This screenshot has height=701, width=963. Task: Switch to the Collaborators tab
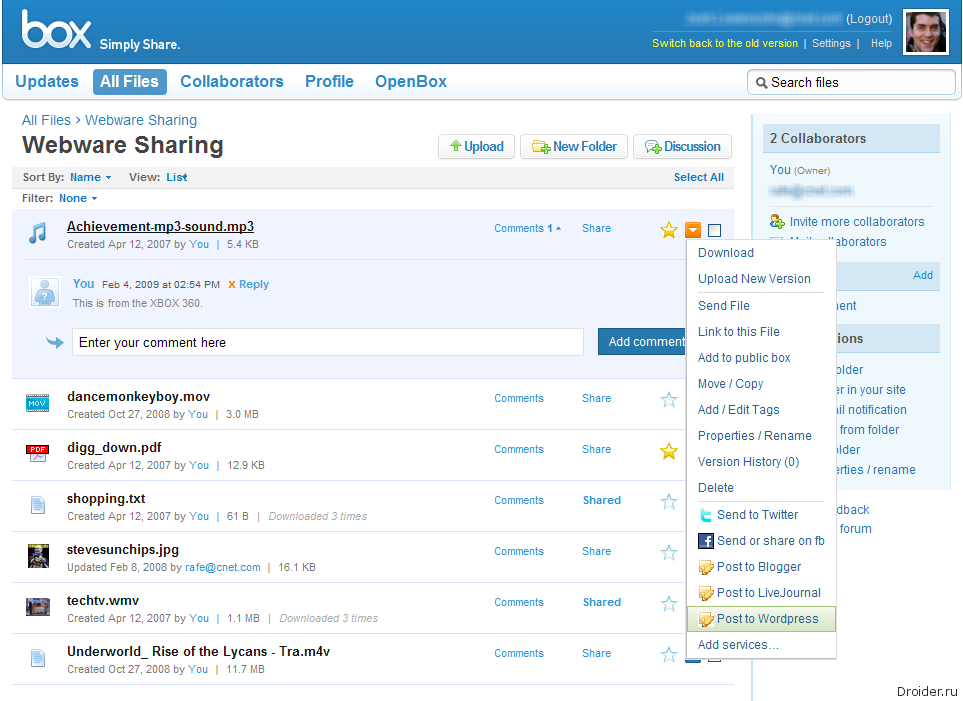(x=232, y=82)
